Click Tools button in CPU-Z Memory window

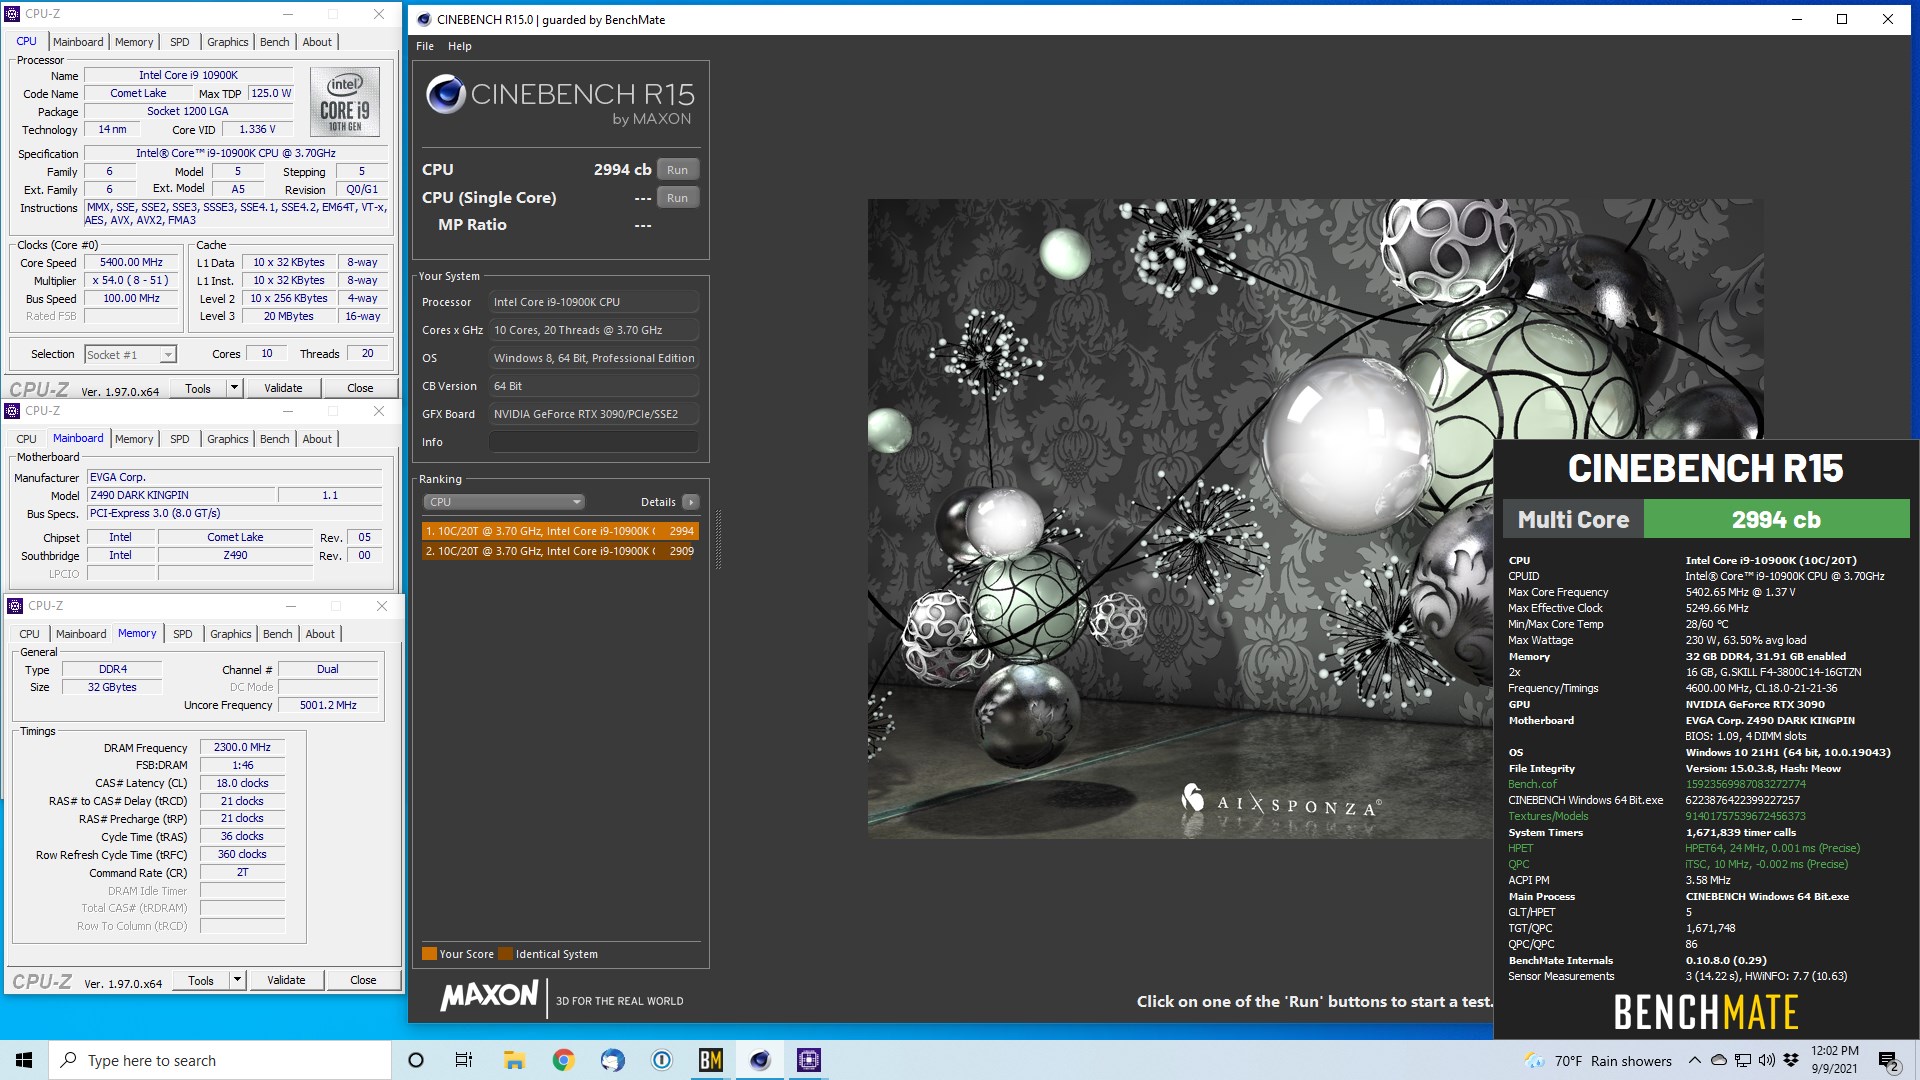(x=201, y=980)
